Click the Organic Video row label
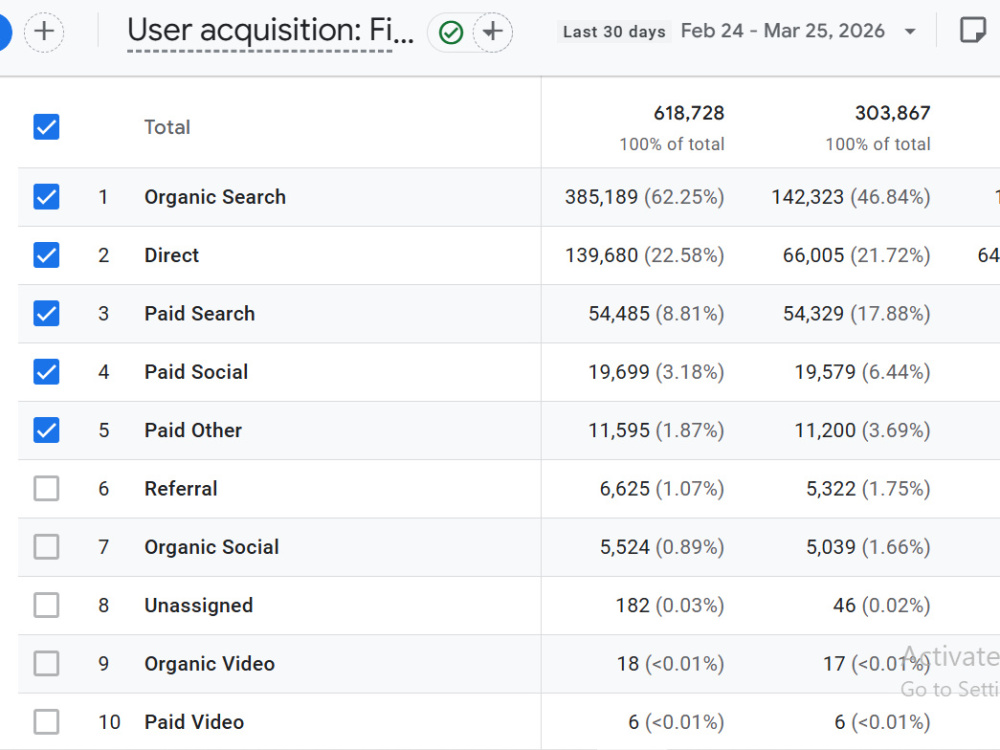Screen dimensions: 1000x750 [209, 663]
